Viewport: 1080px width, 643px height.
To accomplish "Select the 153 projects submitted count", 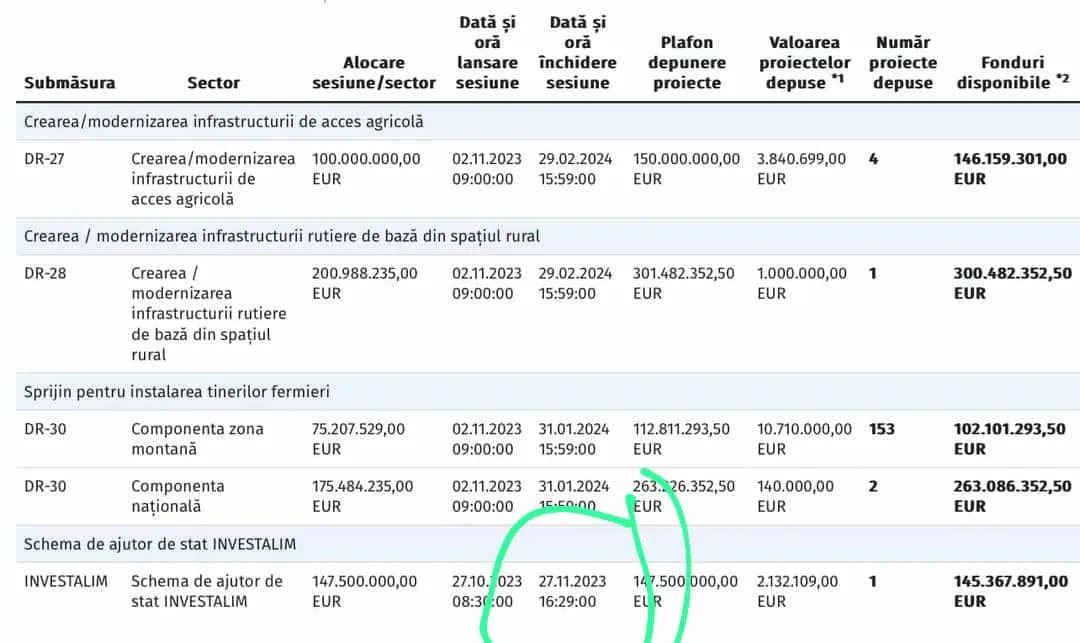I will click(x=881, y=429).
